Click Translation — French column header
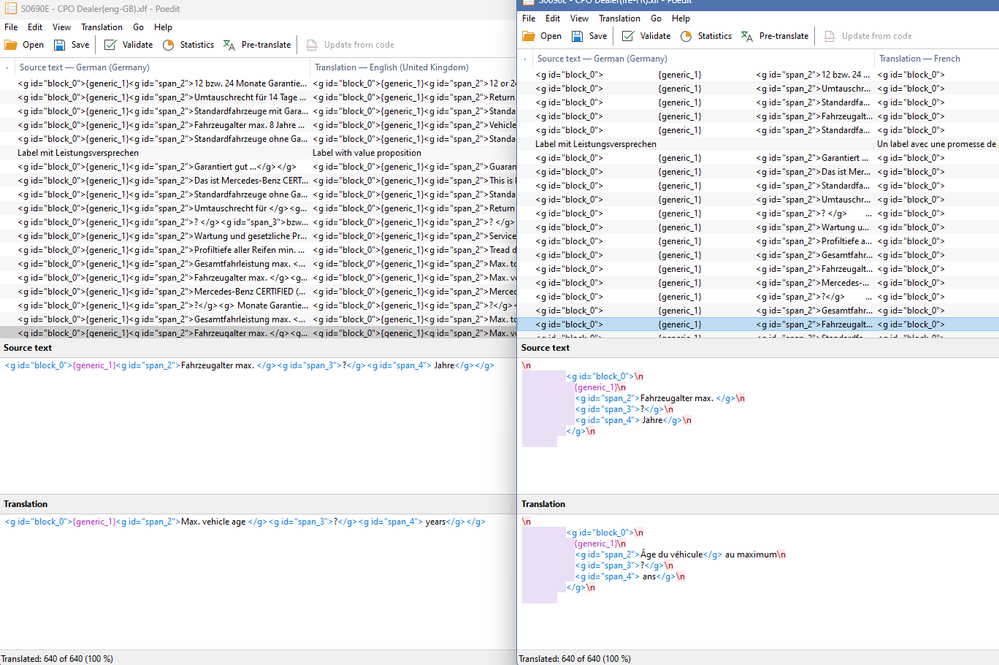Screen dimensions: 999x665 tap(918, 58)
